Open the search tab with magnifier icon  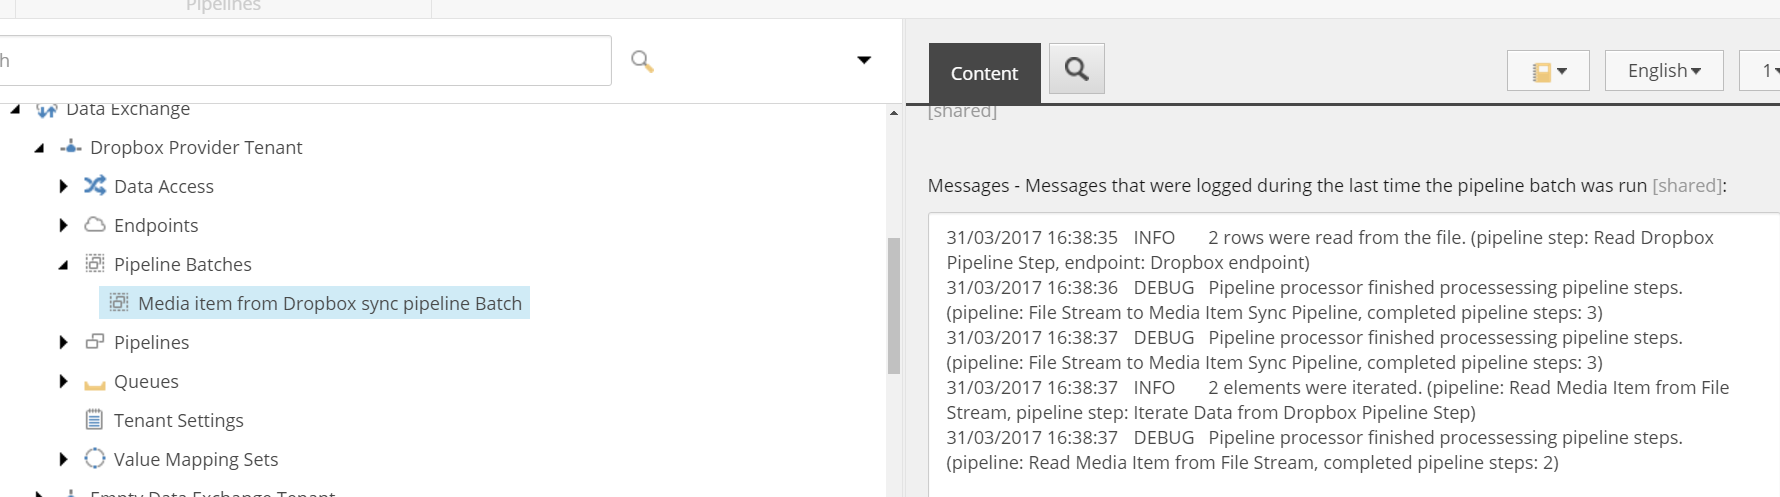coord(1076,69)
